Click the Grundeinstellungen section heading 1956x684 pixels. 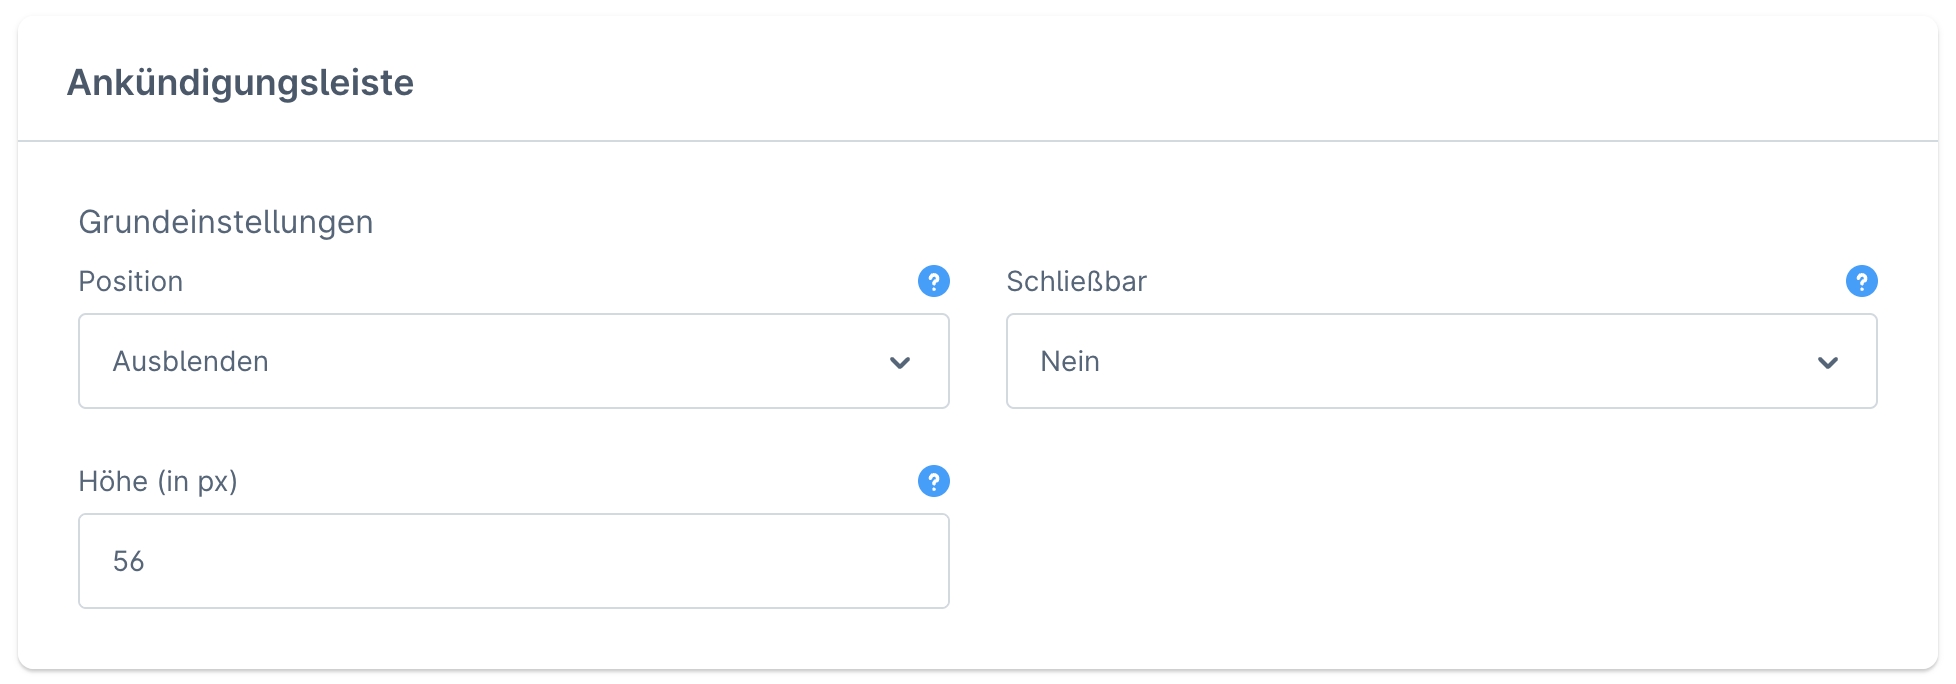[x=226, y=222]
